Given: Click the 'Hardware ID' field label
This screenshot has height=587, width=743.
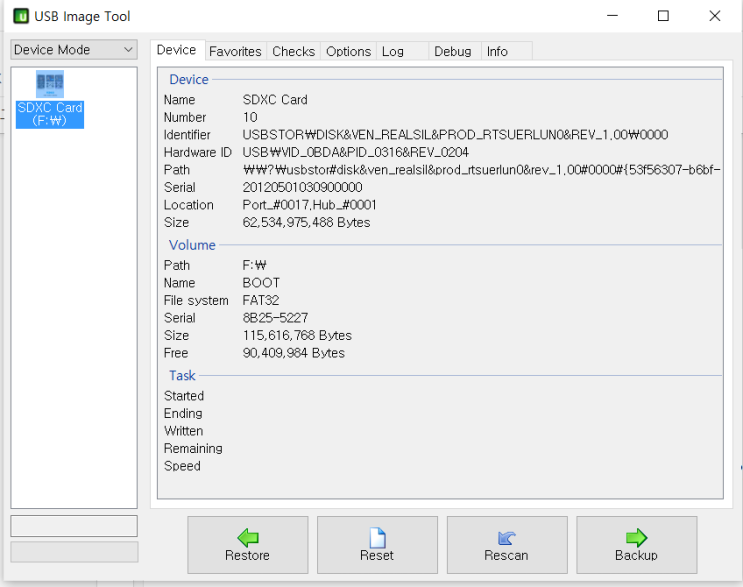Looking at the screenshot, I should tap(197, 152).
